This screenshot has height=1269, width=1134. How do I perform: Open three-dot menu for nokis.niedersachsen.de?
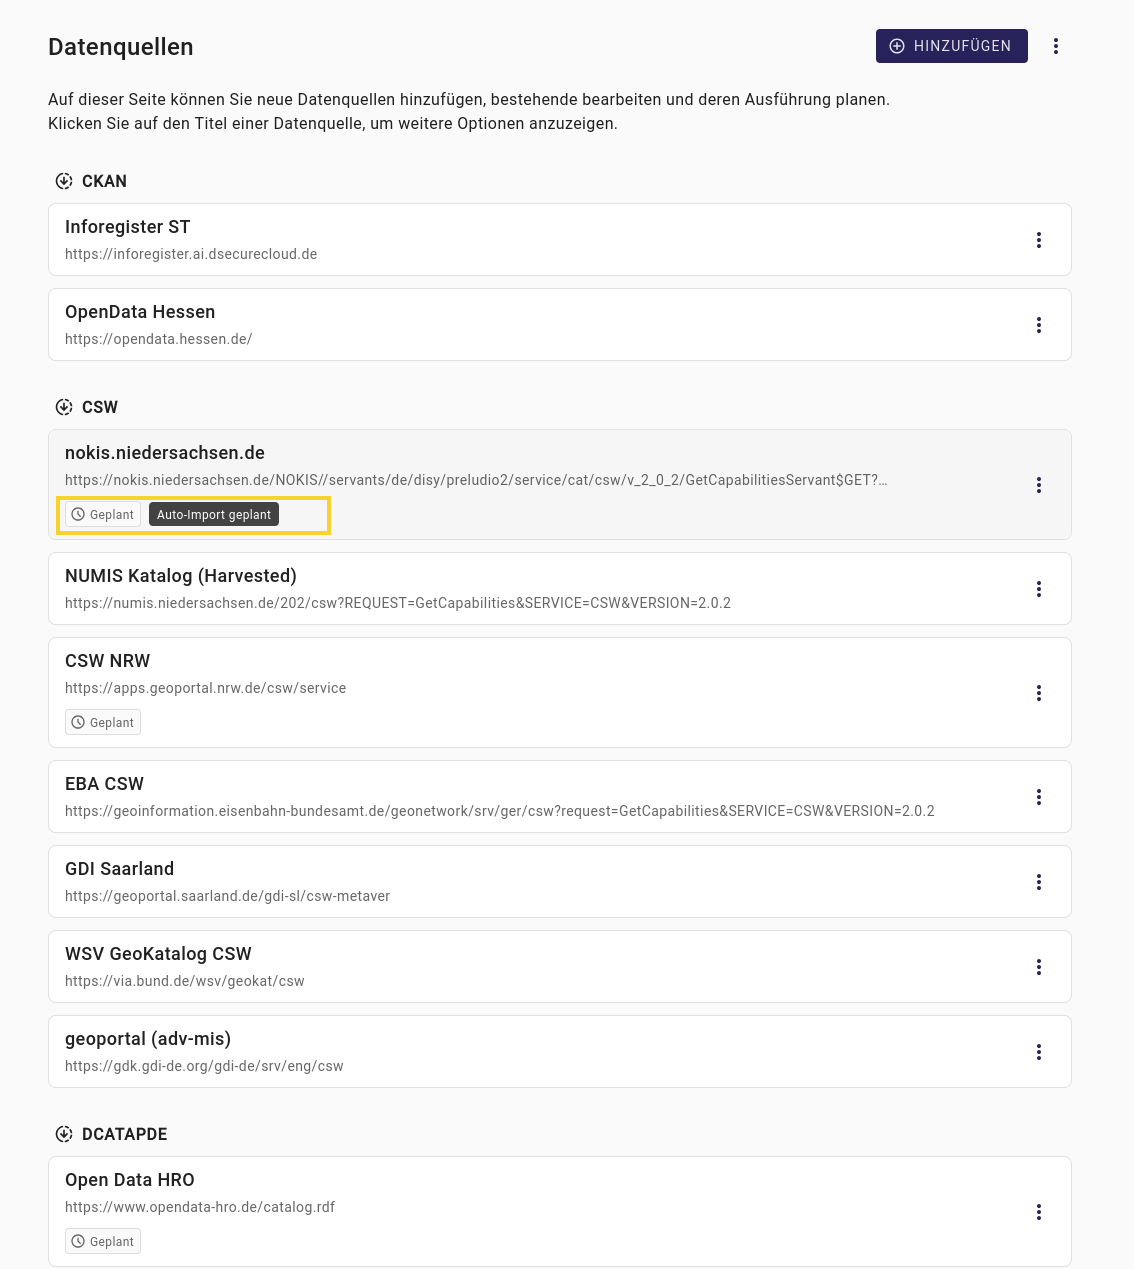(1039, 485)
